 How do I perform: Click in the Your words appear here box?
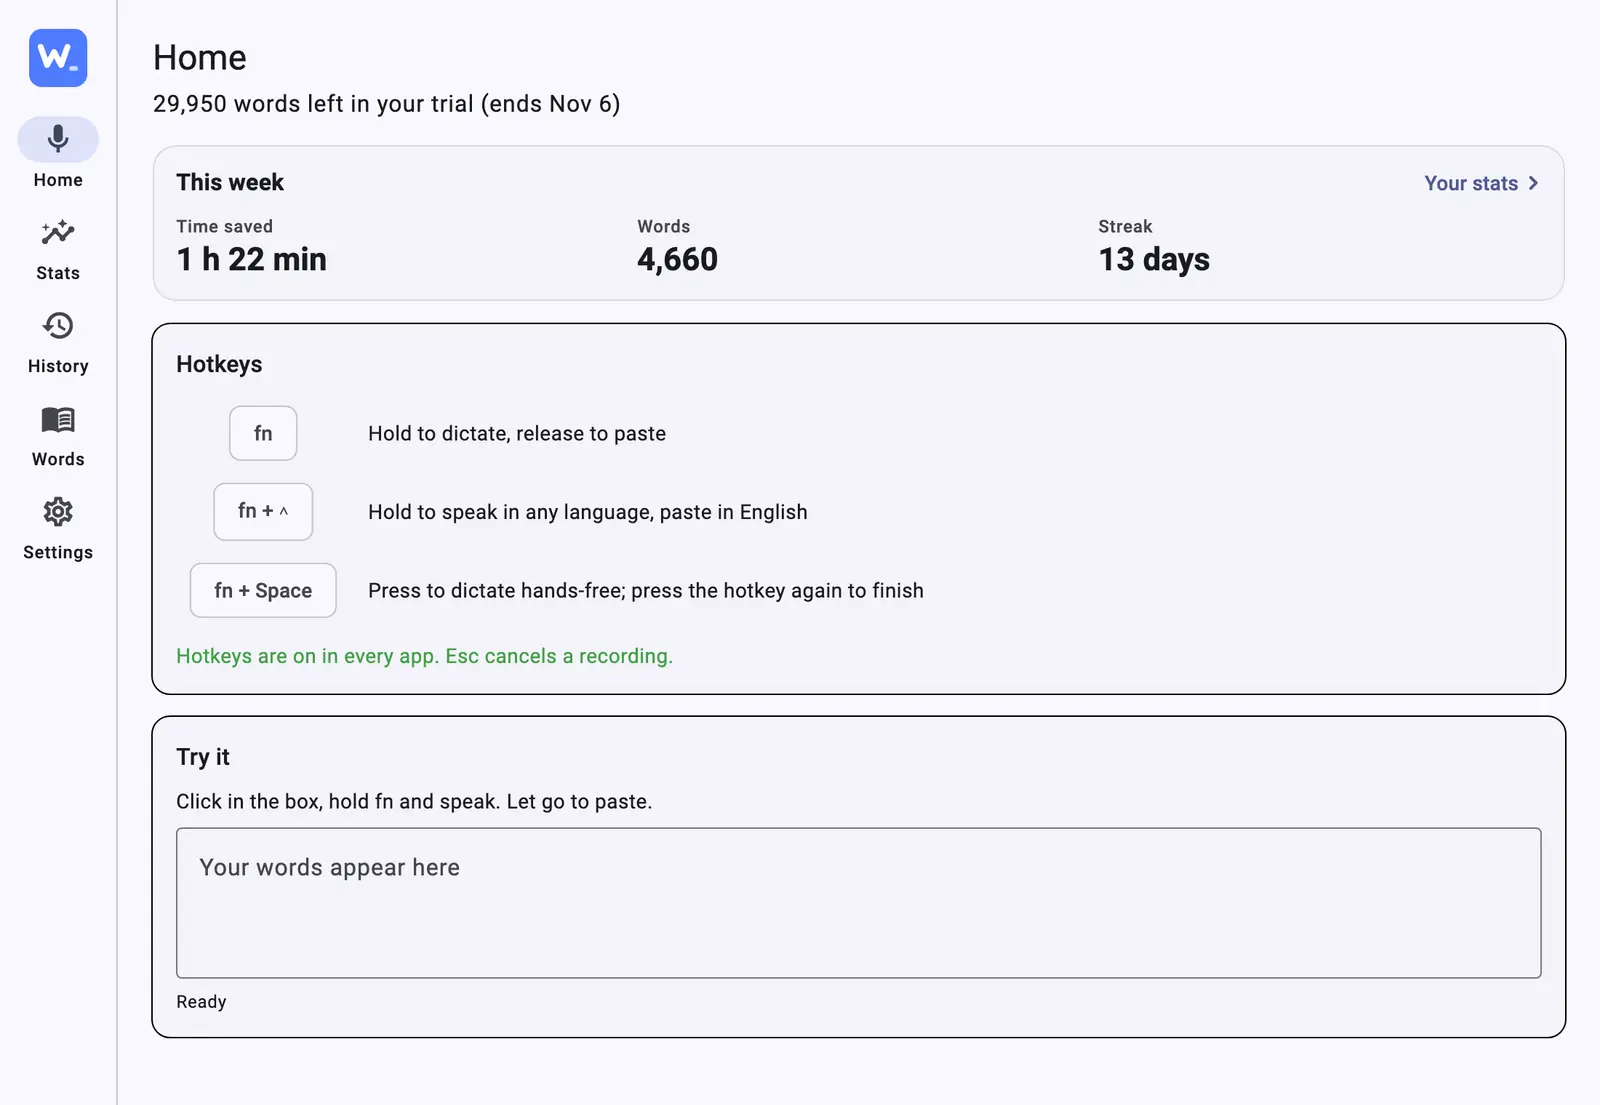[858, 902]
